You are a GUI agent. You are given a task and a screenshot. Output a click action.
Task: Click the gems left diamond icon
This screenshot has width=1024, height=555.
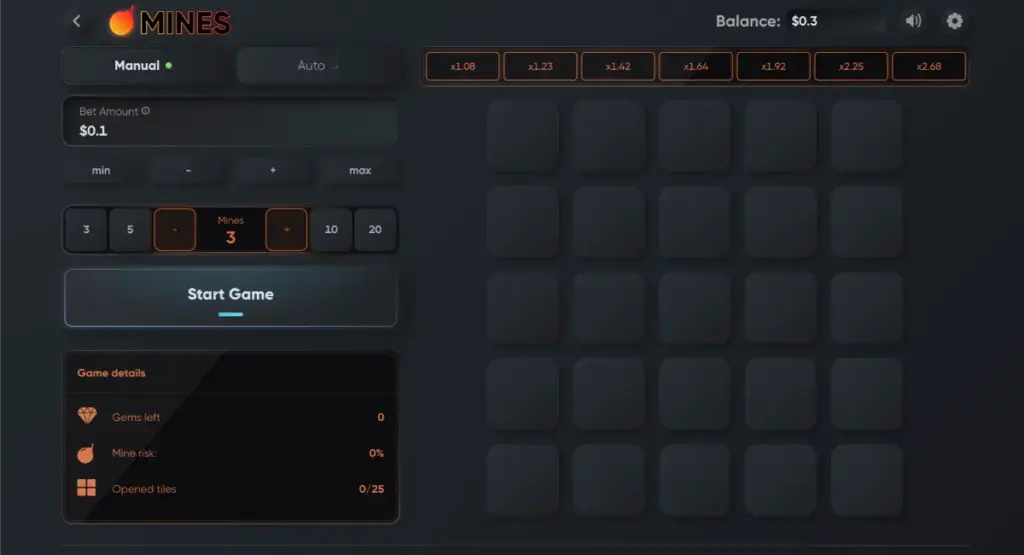click(x=87, y=416)
